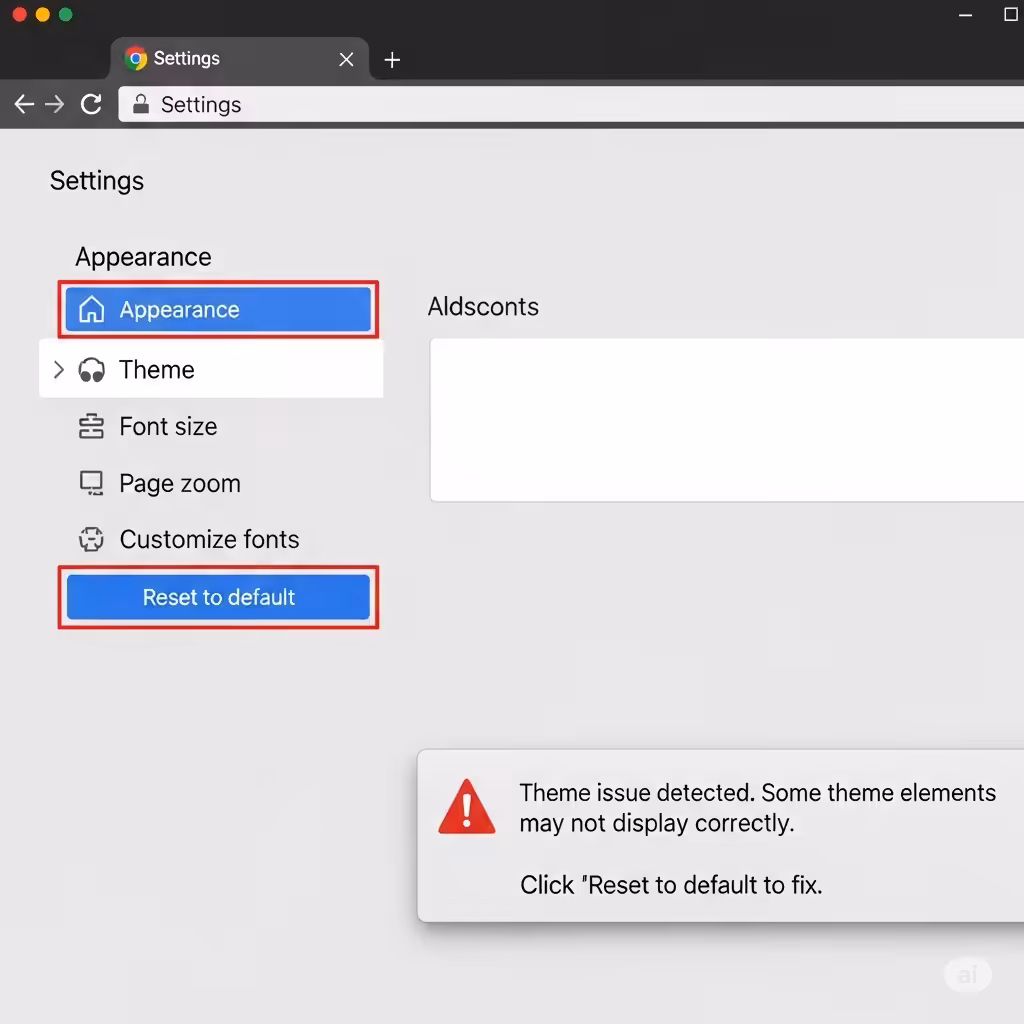
Task: Minimize the window with dash button
Action: [x=965, y=15]
